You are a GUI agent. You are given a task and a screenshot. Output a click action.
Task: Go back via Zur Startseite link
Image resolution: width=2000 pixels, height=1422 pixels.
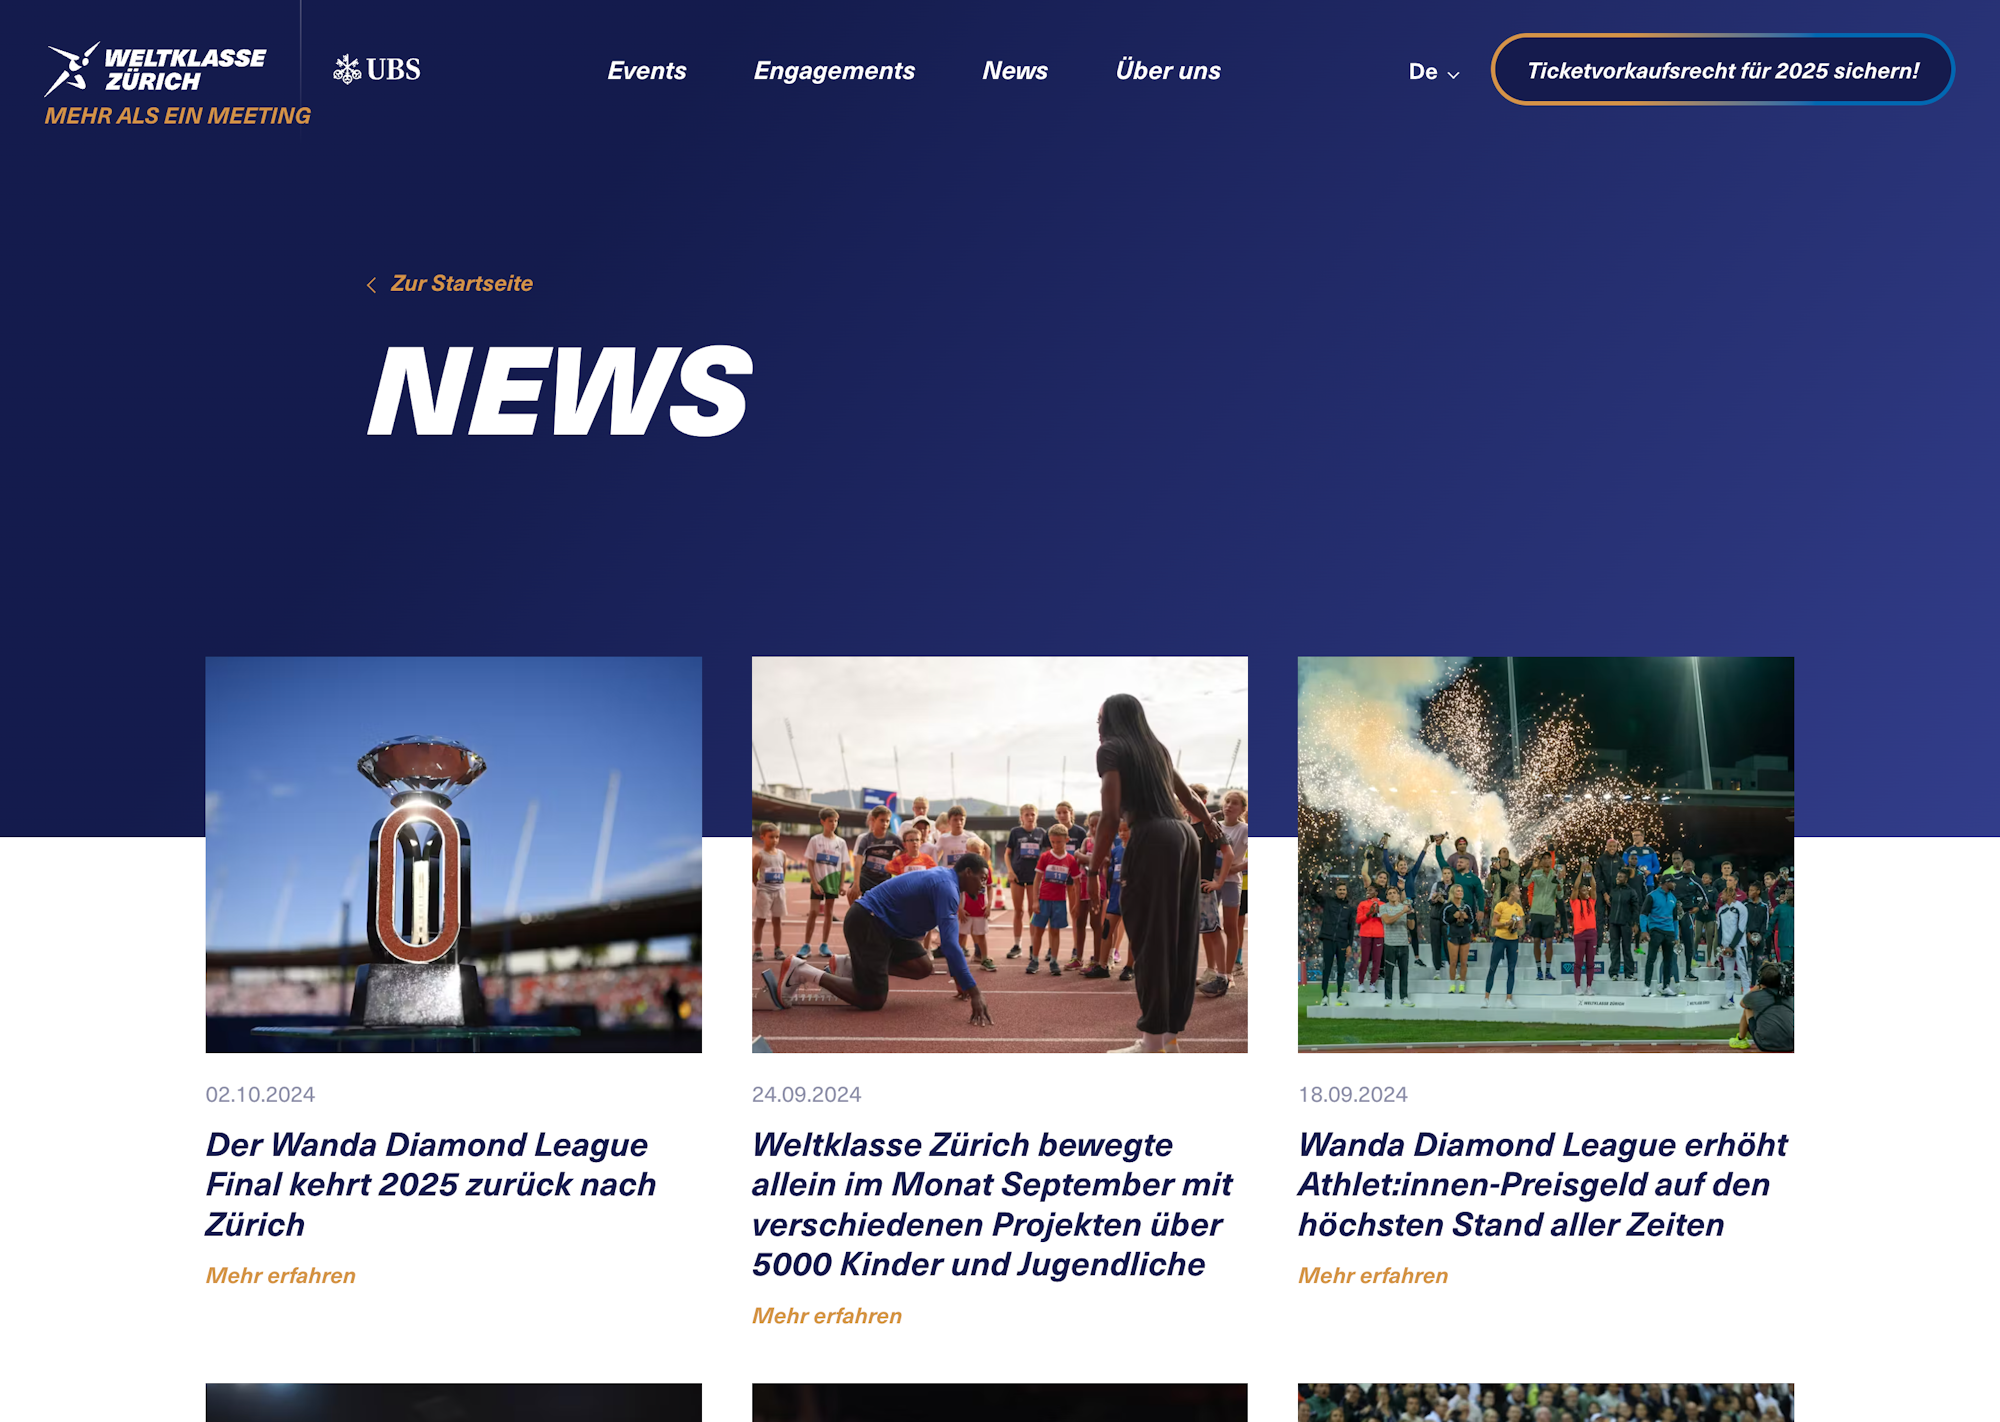click(461, 284)
